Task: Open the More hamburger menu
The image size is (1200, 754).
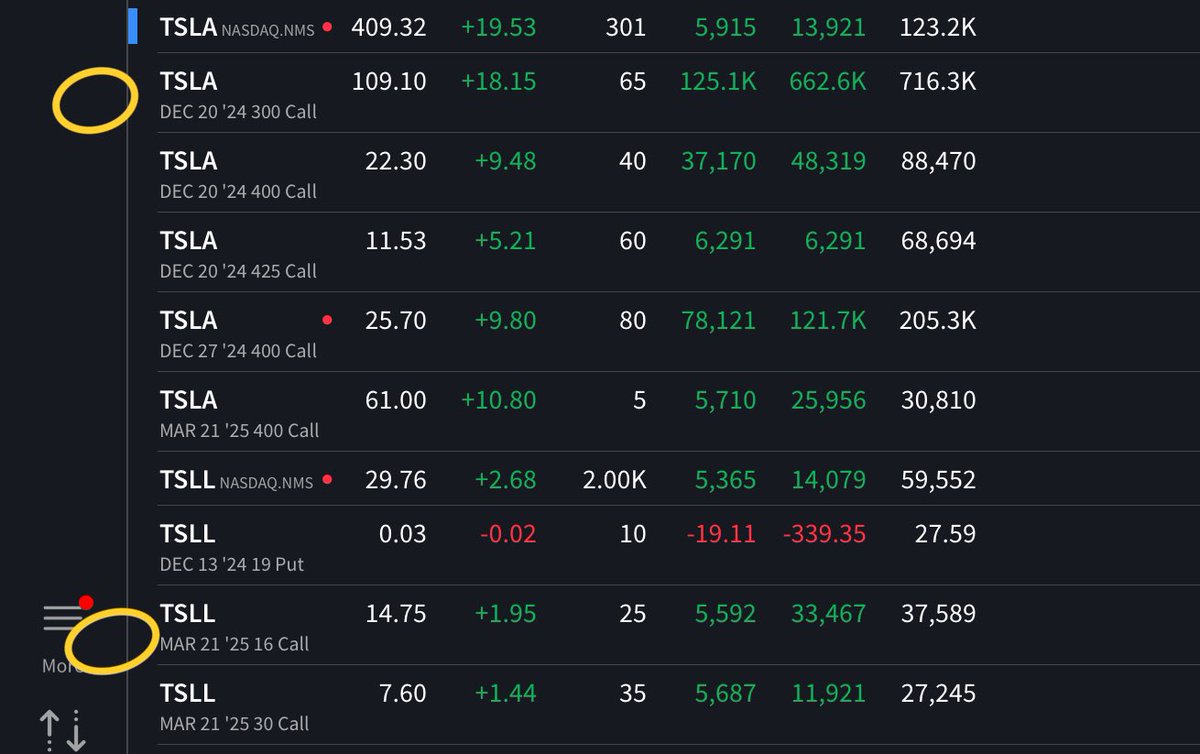Action: 62,617
